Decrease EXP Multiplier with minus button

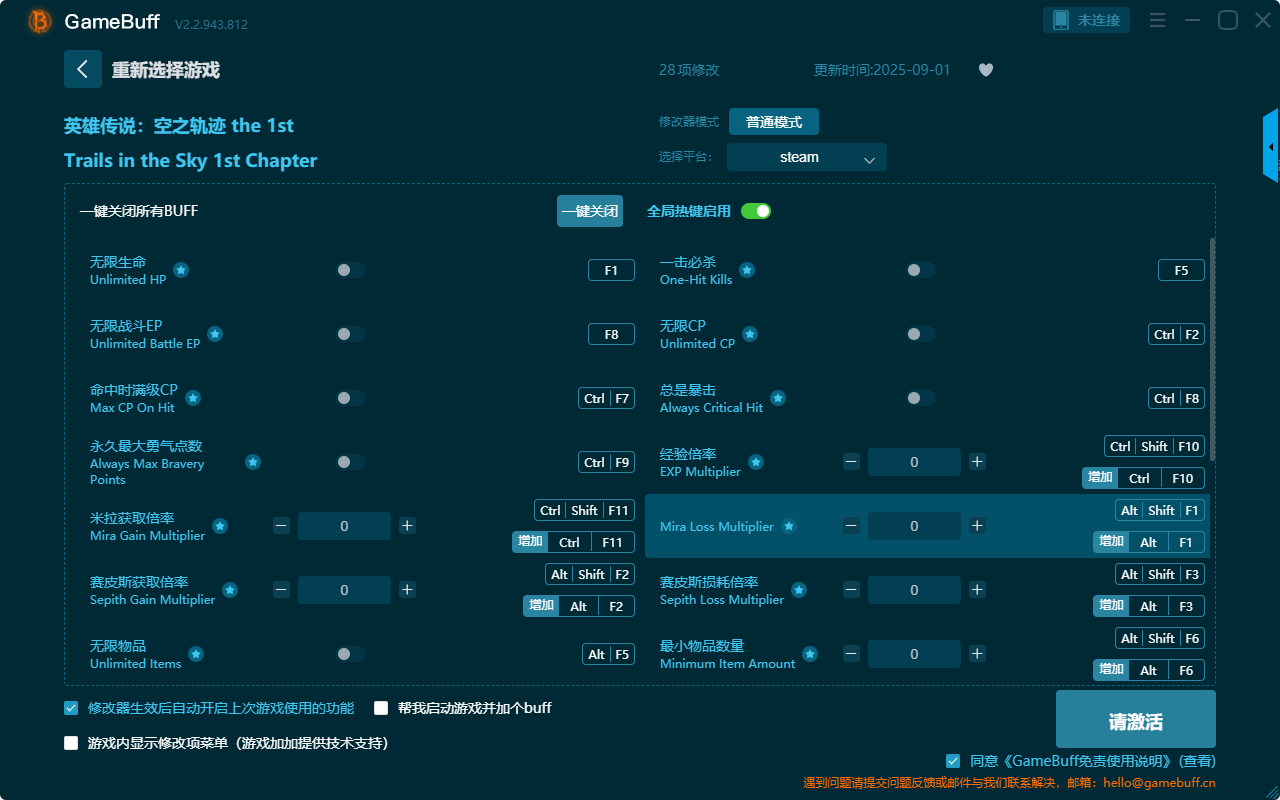[x=851, y=462]
